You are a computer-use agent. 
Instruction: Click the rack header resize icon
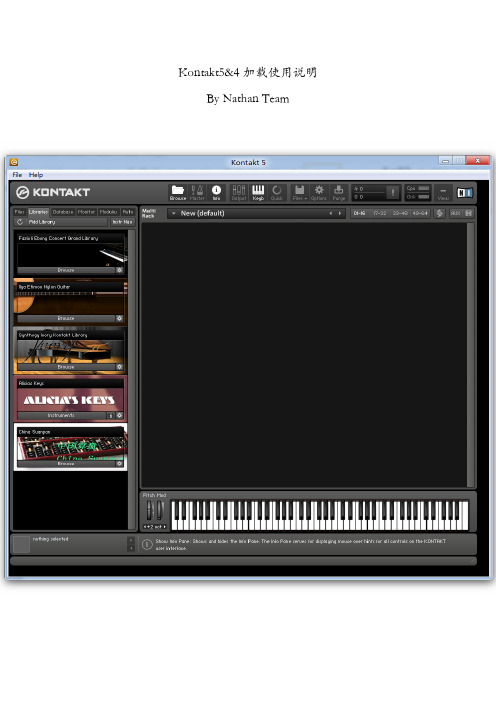[469, 214]
